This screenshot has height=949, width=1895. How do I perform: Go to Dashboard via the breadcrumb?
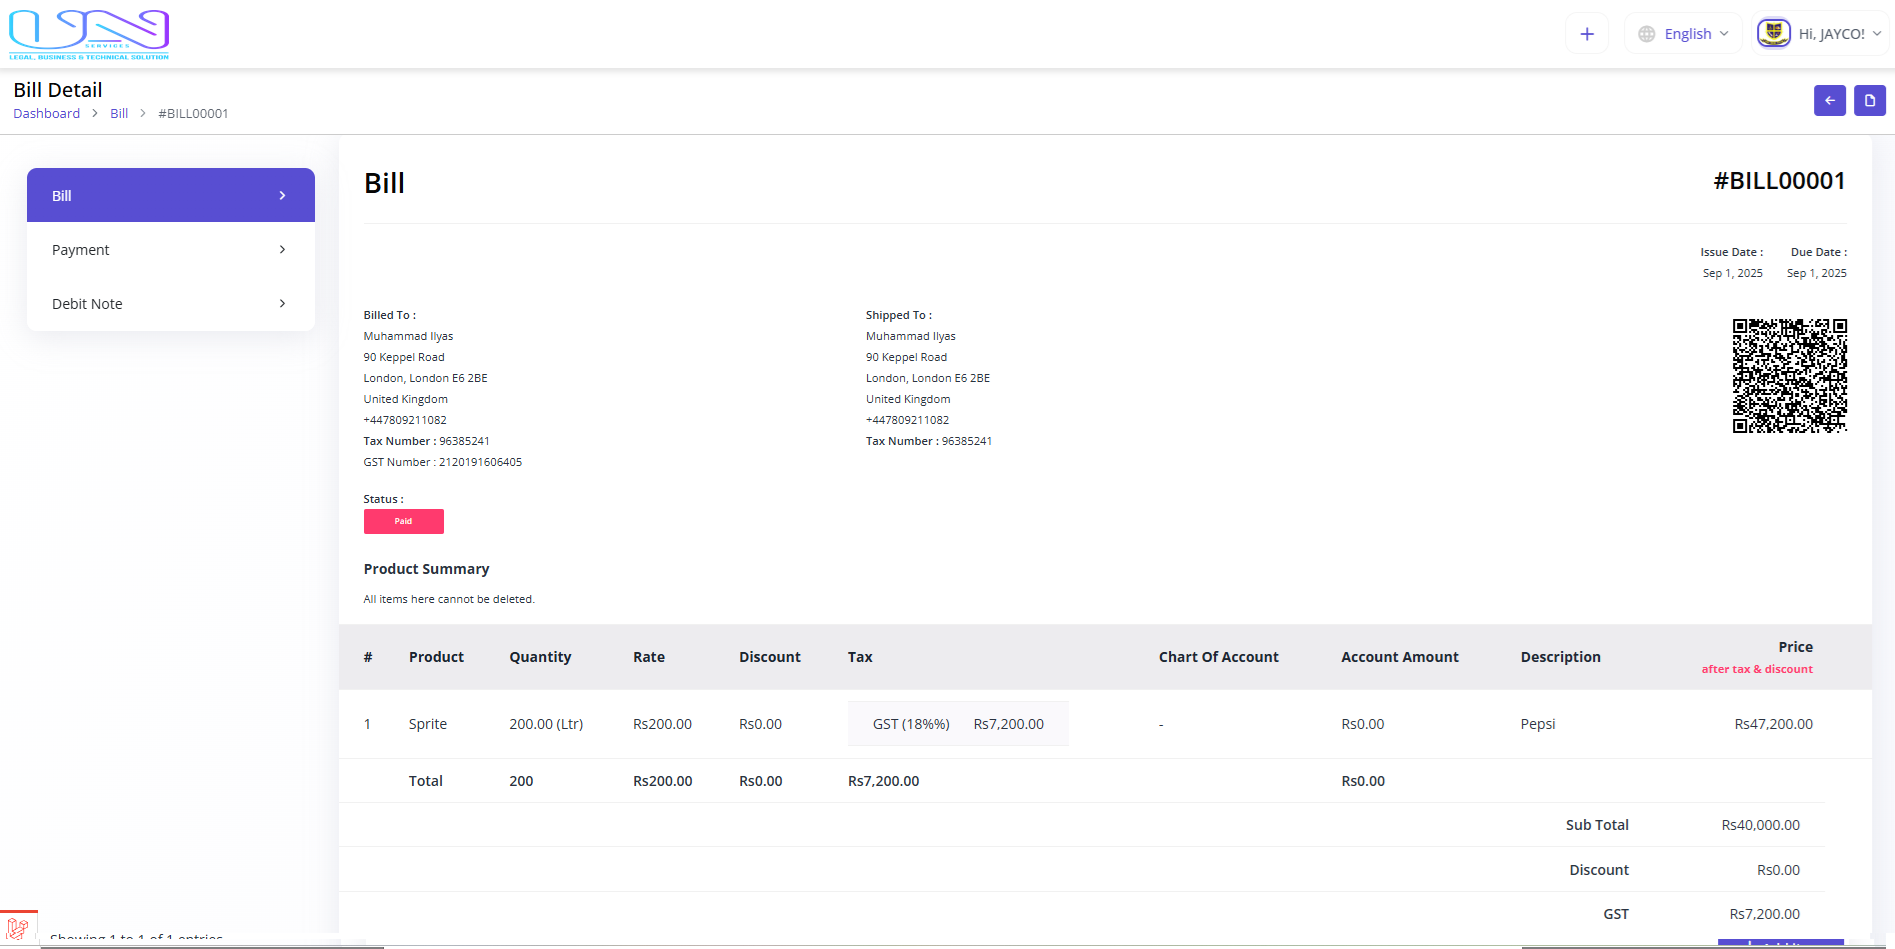tap(46, 114)
